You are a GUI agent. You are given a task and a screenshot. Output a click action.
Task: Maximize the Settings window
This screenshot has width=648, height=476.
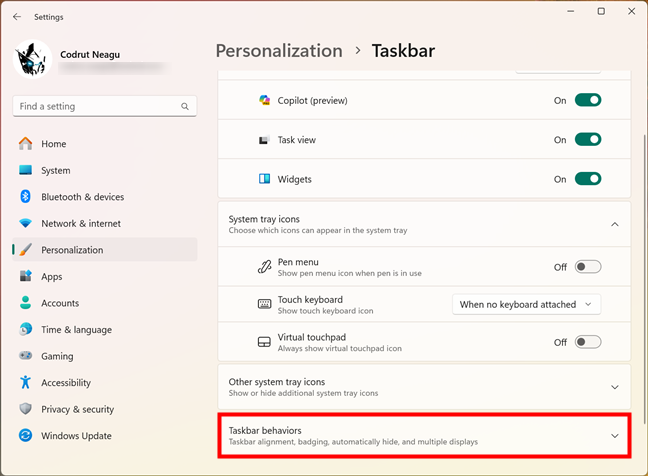[601, 11]
